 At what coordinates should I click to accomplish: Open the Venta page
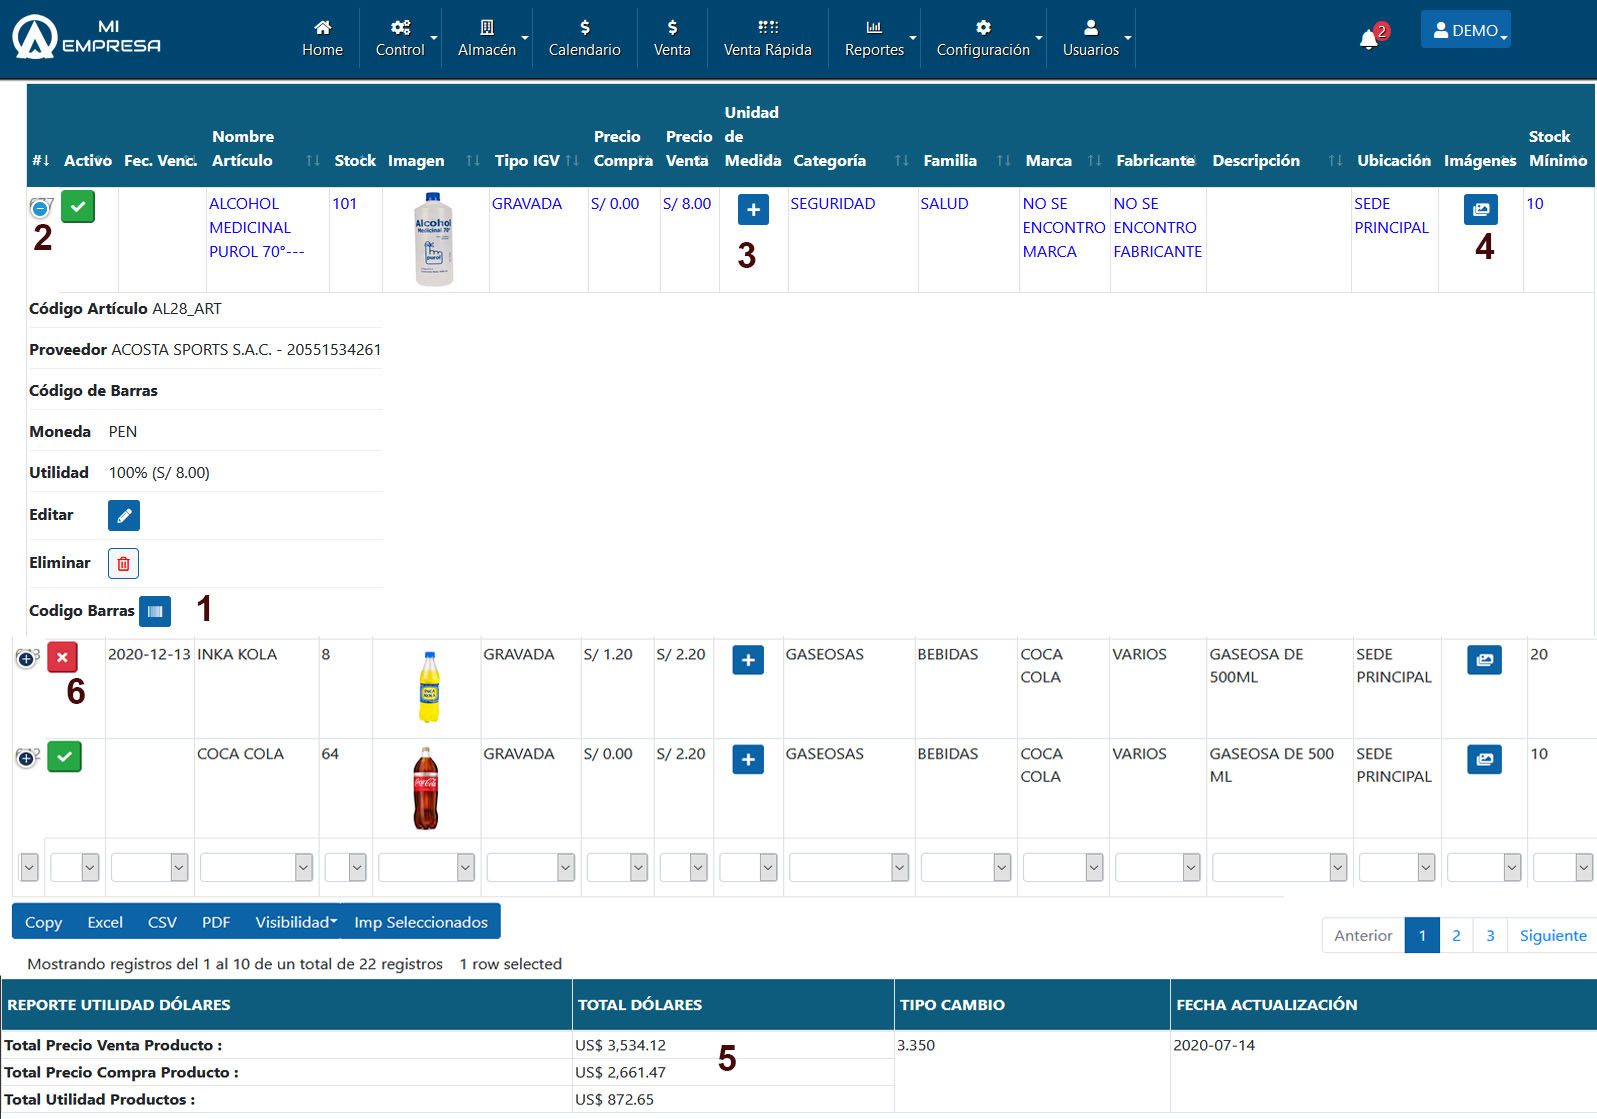(x=672, y=39)
